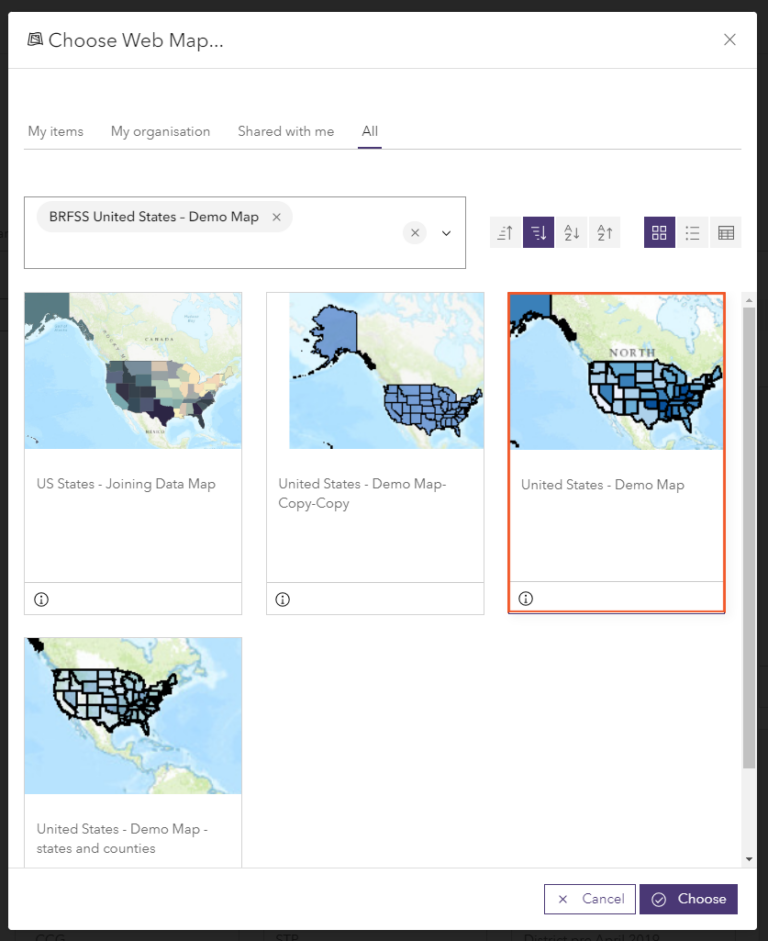Sort by date ascending icon
Screen dimensions: 768x941
click(x=505, y=232)
